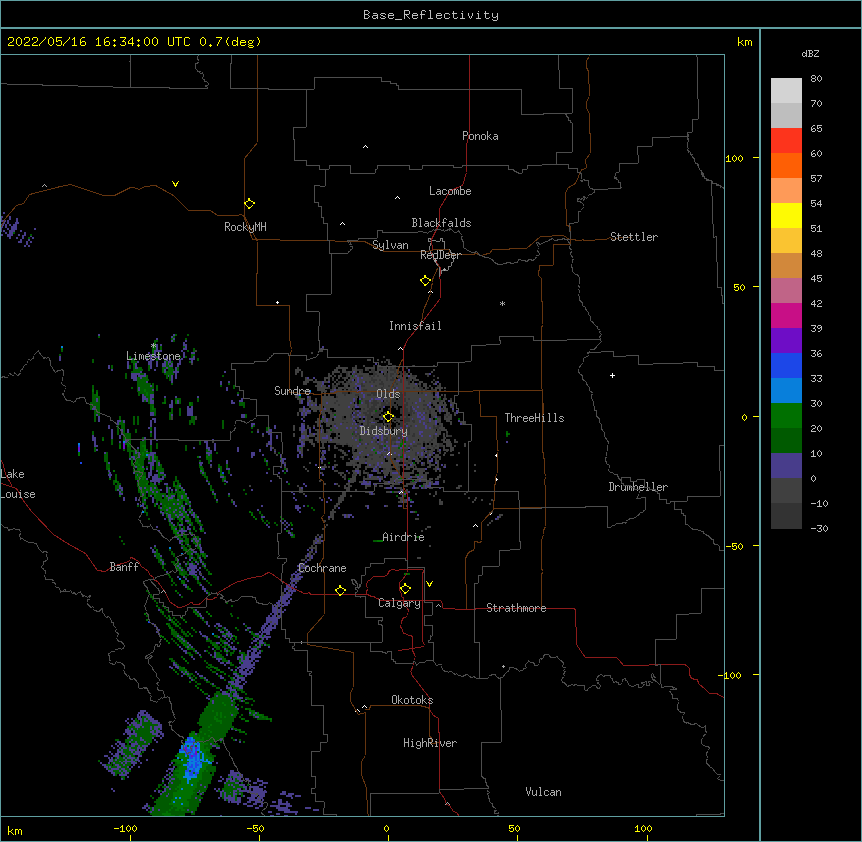Pick the blue 36-33 dBZ legend swatch

coord(786,365)
